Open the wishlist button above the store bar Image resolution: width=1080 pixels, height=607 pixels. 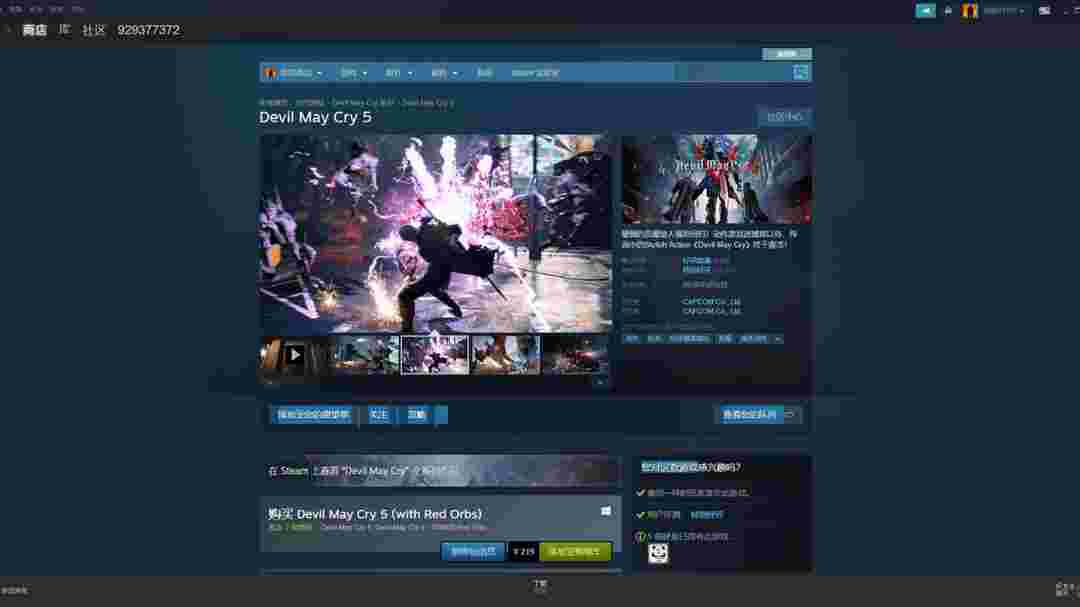787,54
